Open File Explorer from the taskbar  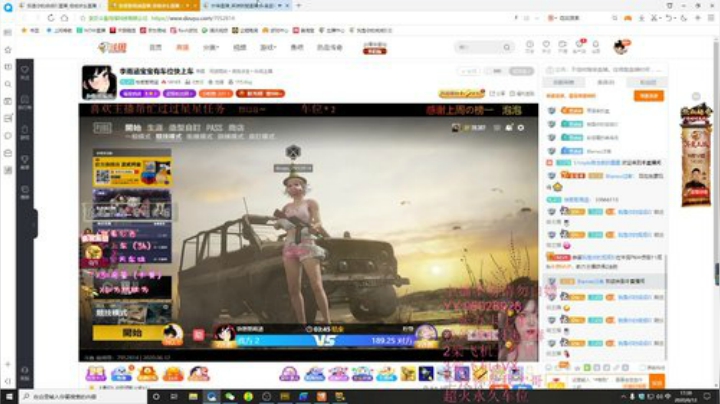(193, 397)
